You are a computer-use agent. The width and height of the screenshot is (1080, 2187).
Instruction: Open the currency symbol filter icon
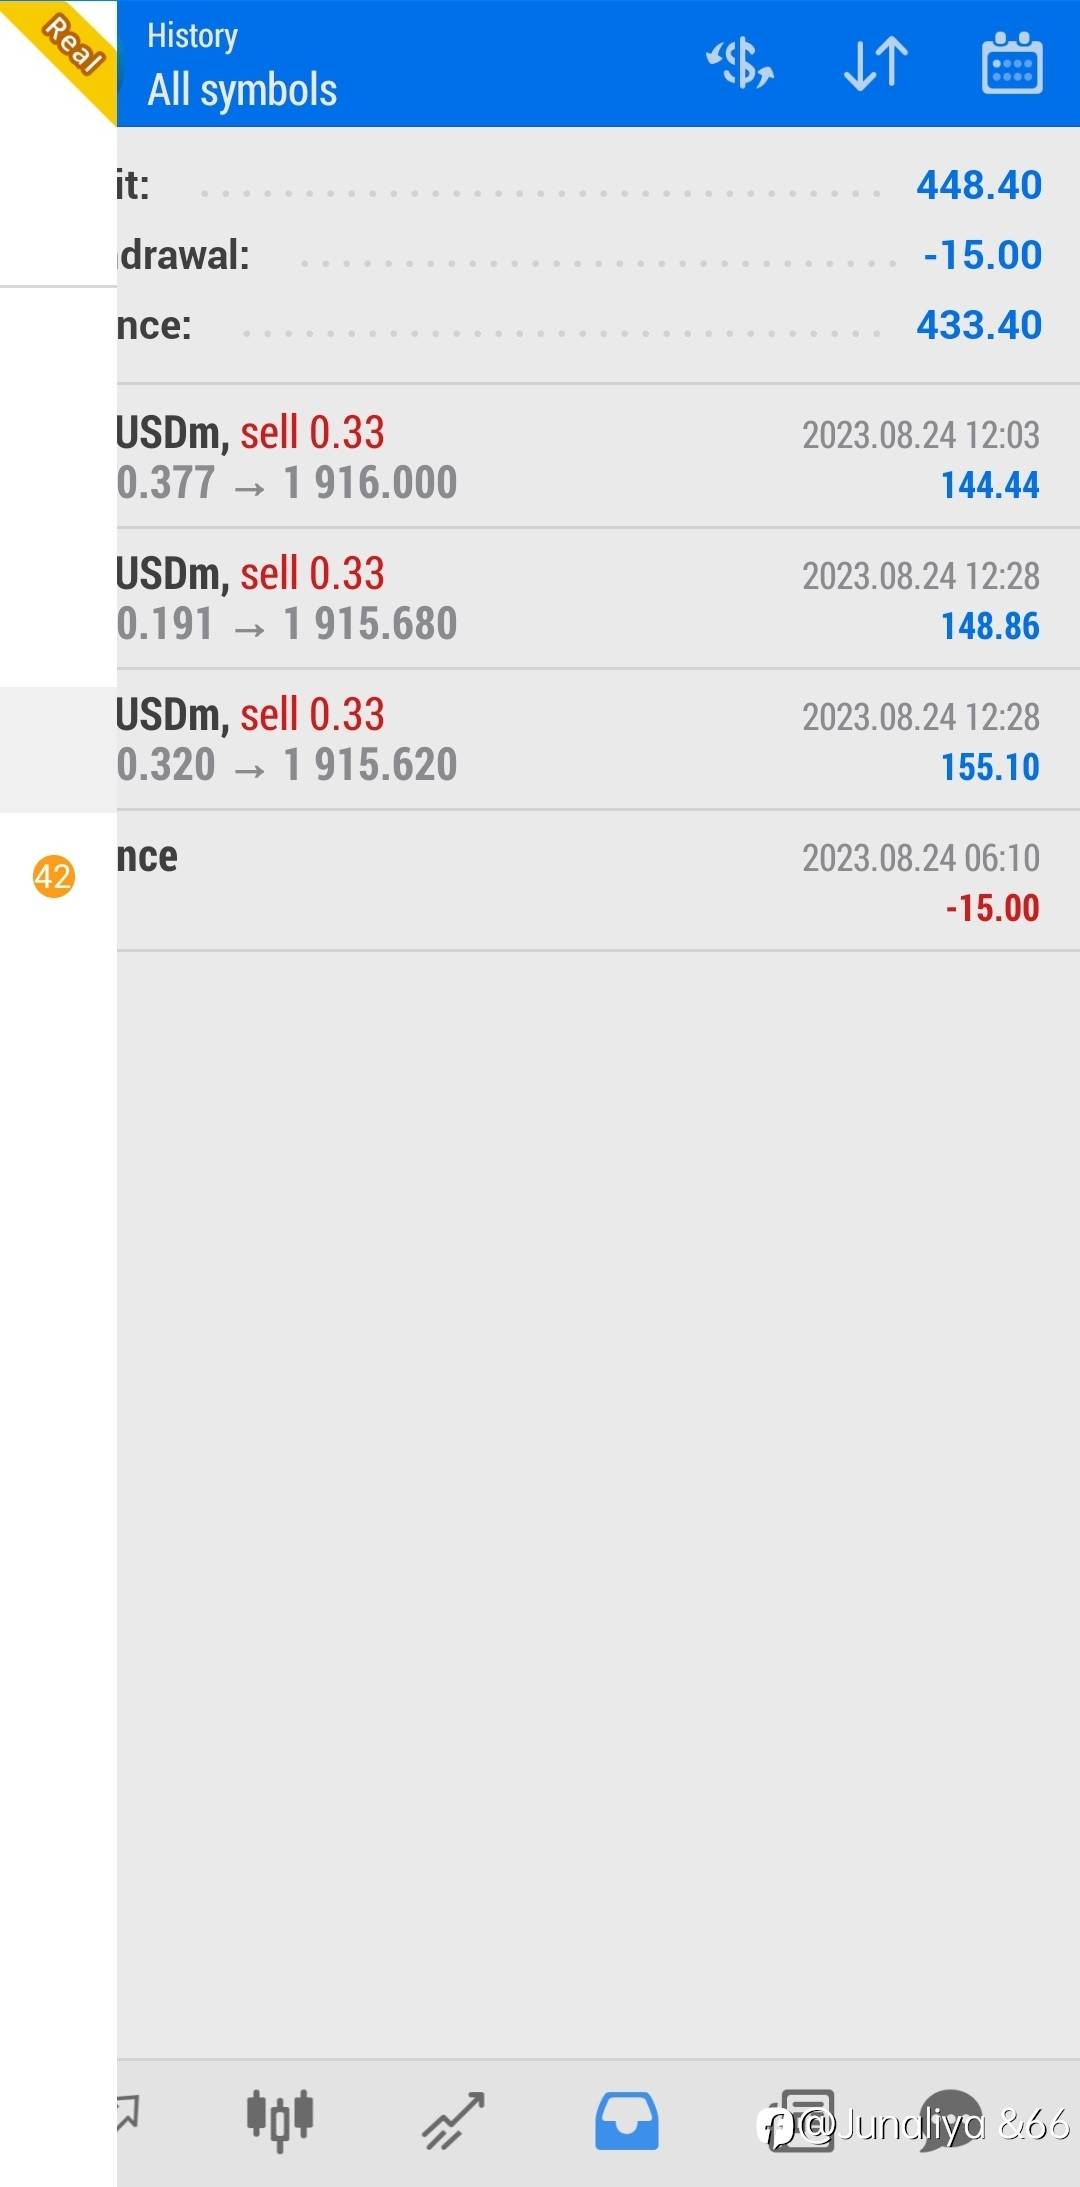pyautogui.click(x=740, y=64)
